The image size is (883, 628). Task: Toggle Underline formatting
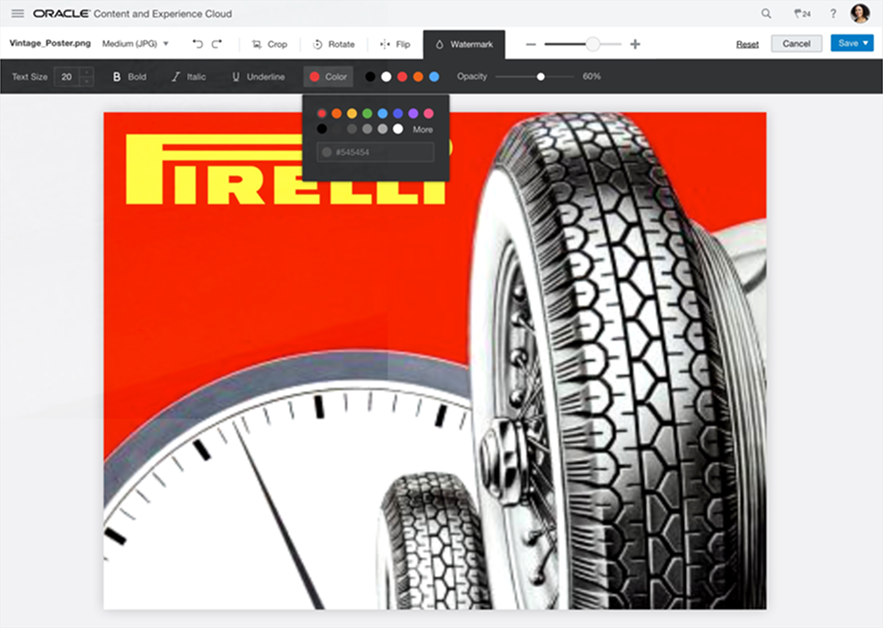click(258, 77)
